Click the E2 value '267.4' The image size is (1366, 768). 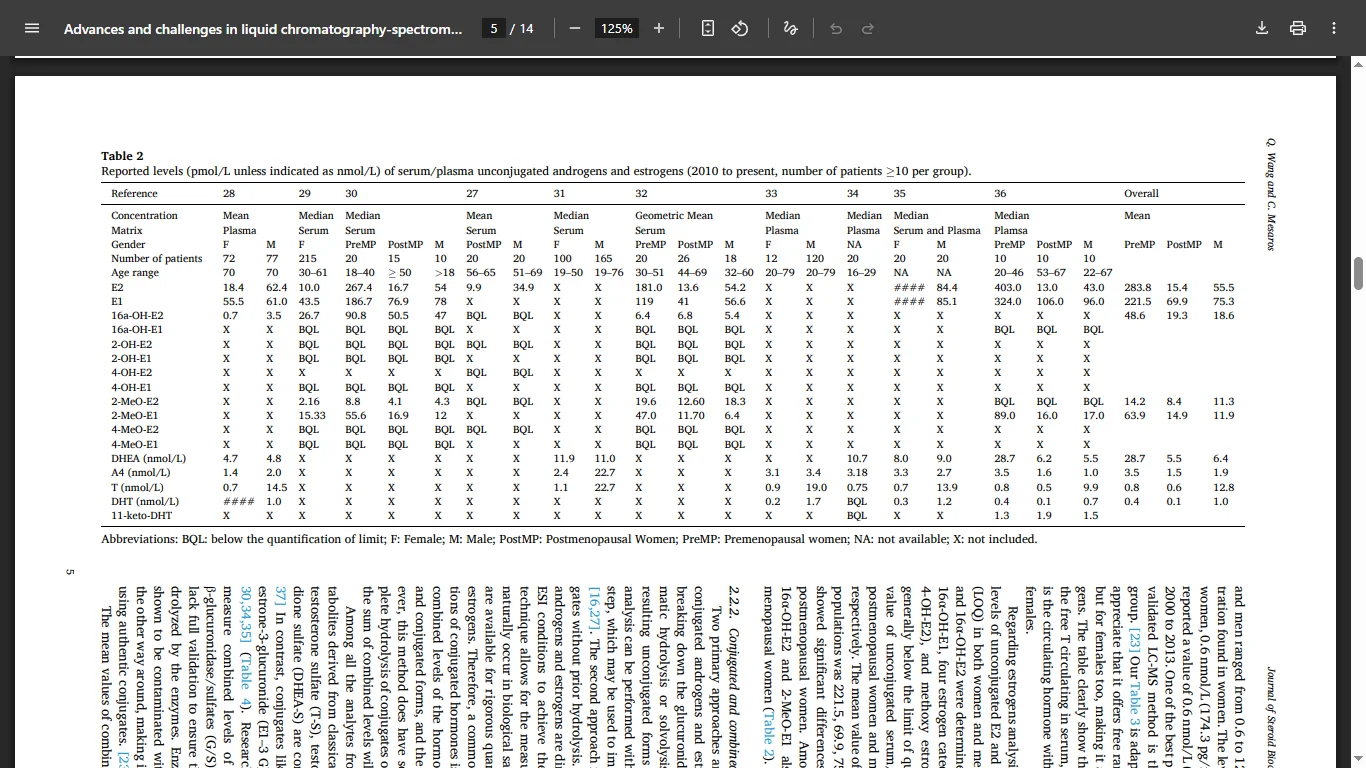click(x=358, y=288)
